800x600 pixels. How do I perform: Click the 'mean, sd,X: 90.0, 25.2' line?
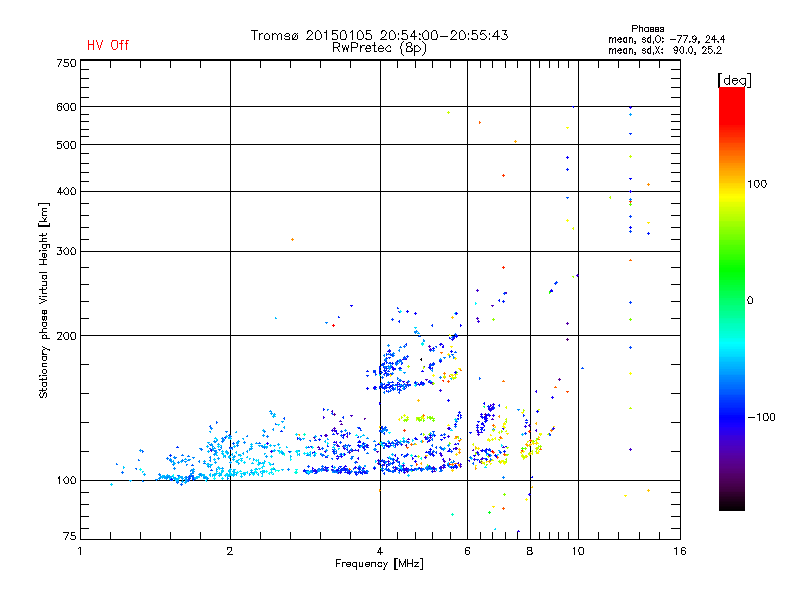[x=665, y=50]
